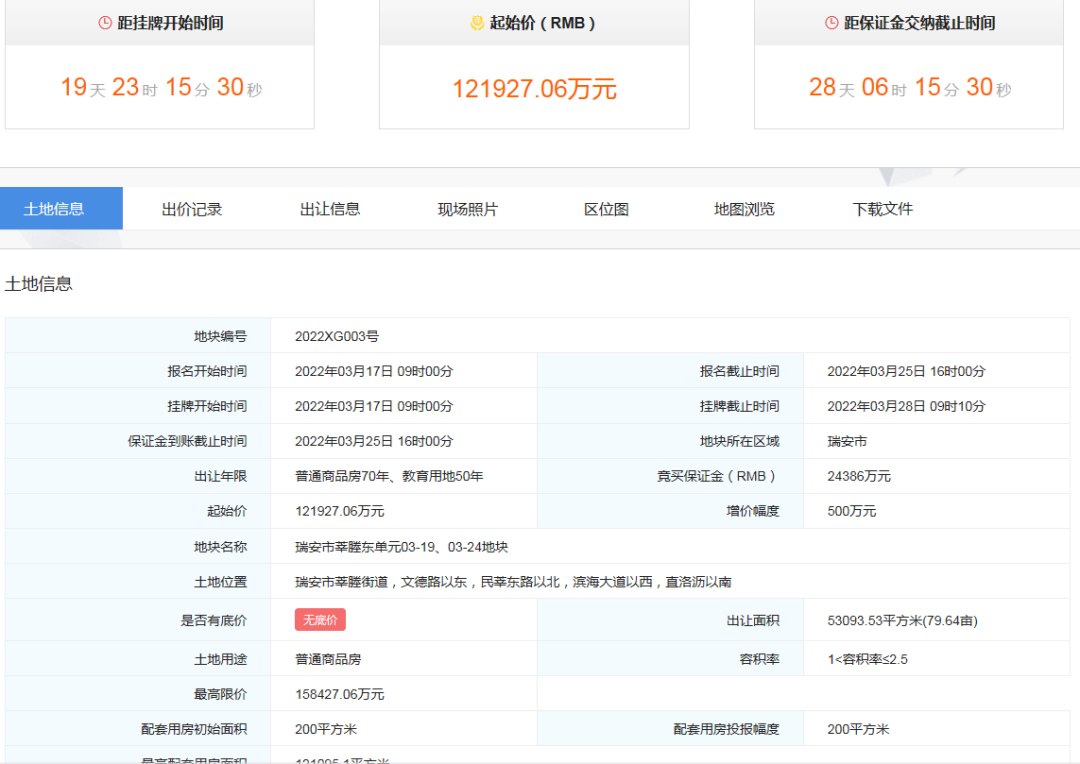Click the 出让年限 label
This screenshot has width=1080, height=764.
coord(220,477)
